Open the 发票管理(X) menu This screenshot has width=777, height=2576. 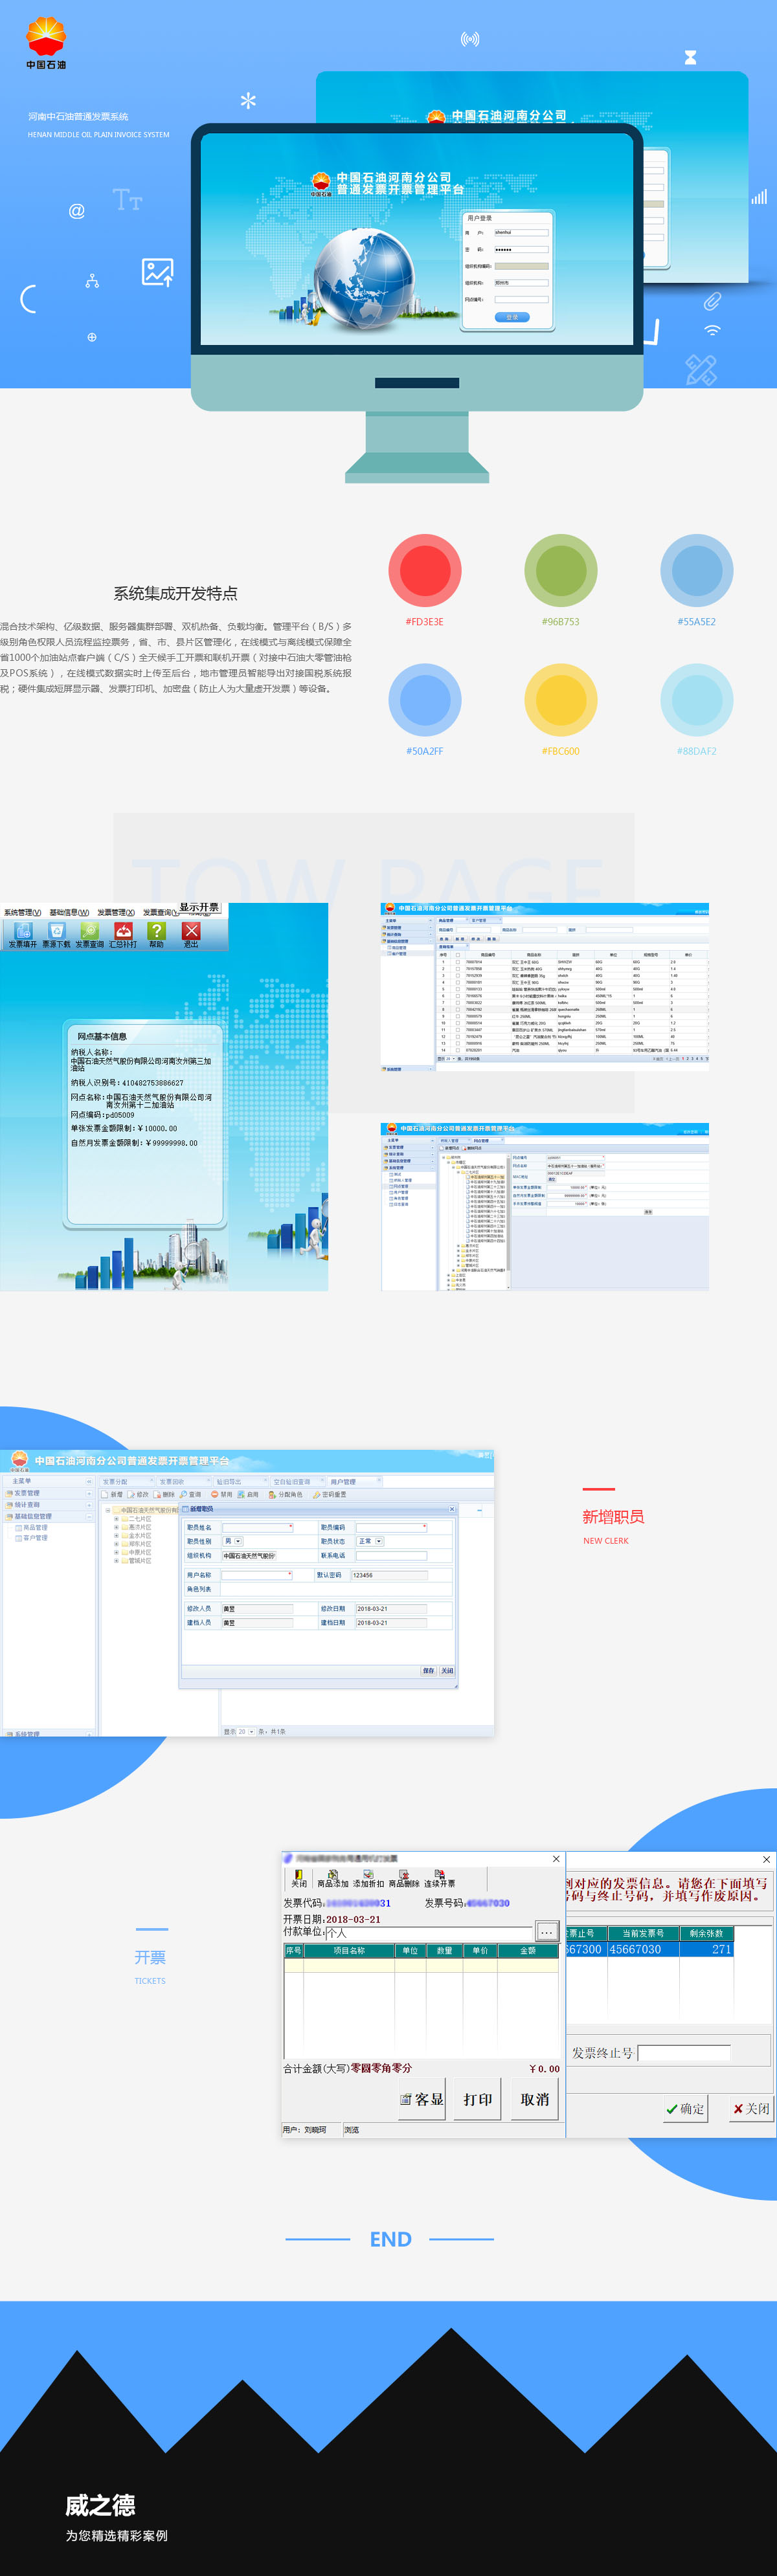click(115, 912)
